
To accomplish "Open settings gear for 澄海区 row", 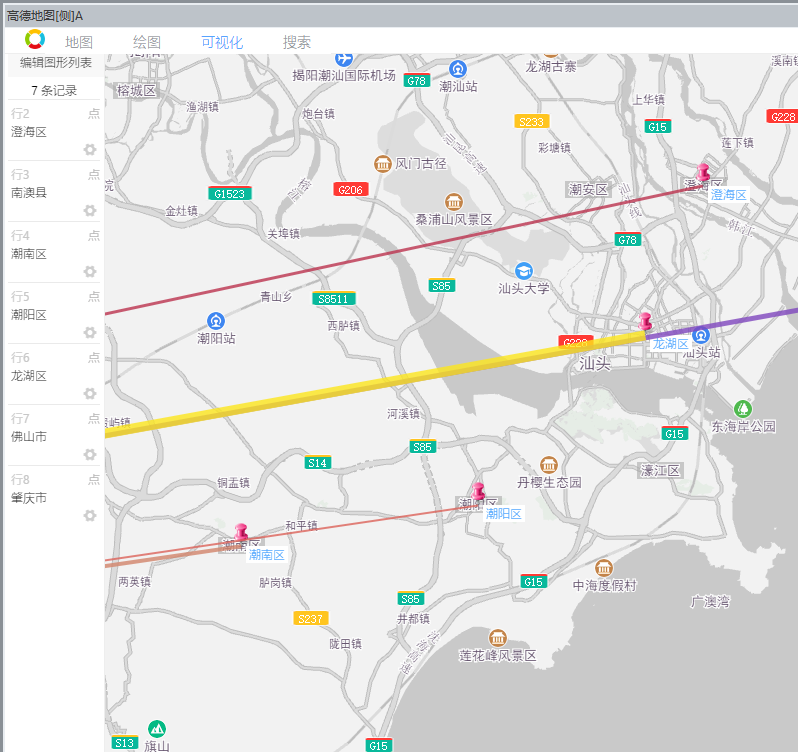I will tap(90, 150).
